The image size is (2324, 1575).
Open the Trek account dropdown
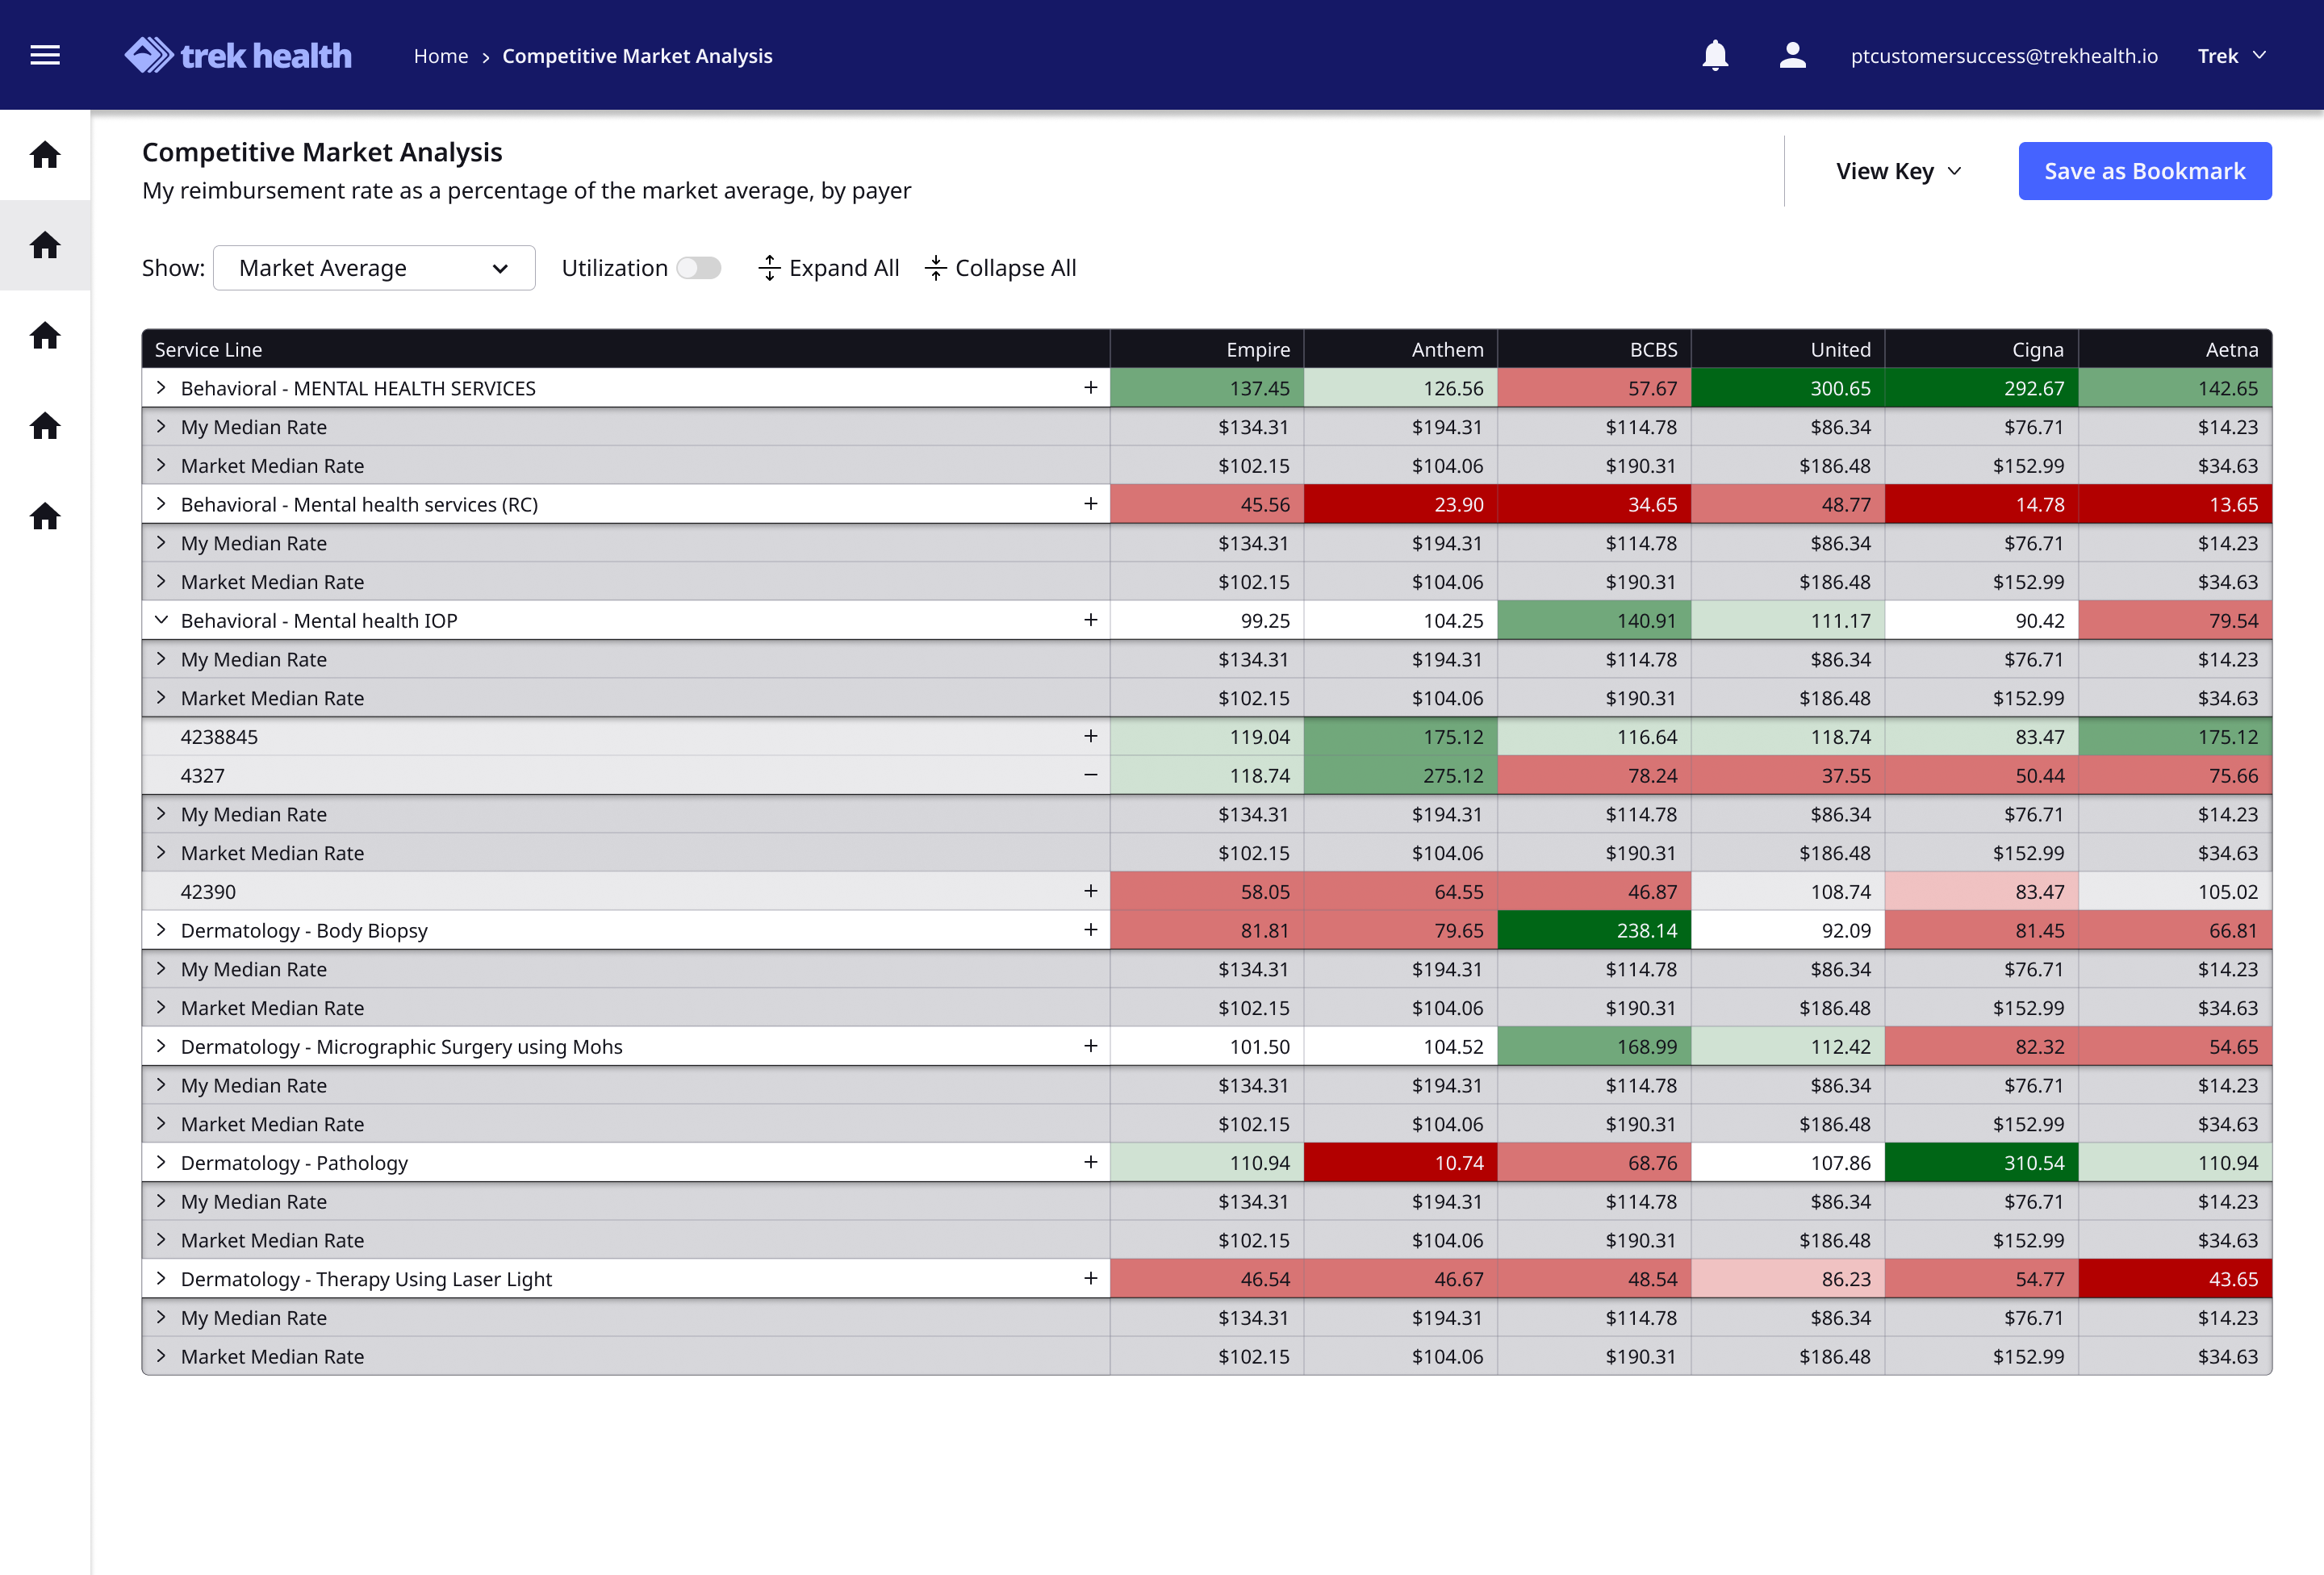(x=2231, y=56)
